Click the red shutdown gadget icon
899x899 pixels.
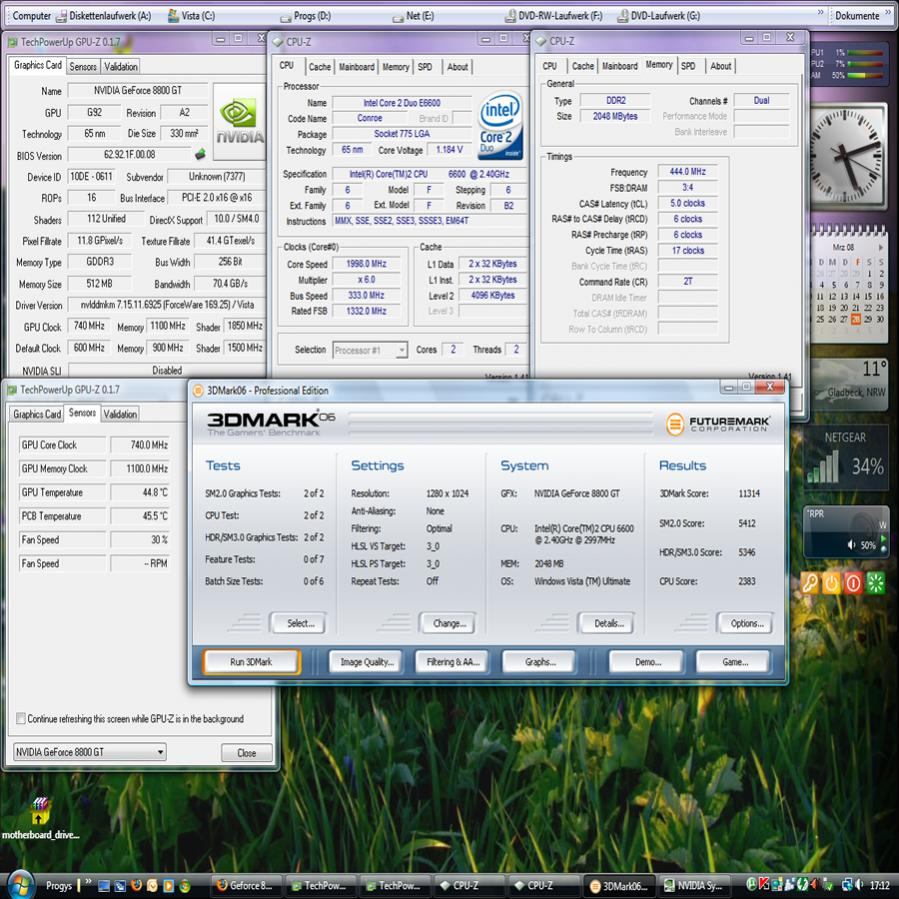(x=853, y=583)
